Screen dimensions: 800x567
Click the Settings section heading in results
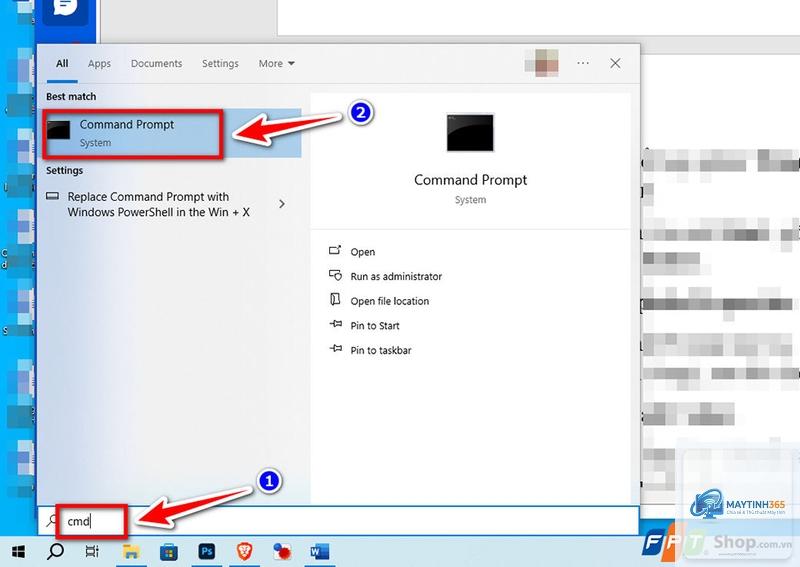point(64,170)
